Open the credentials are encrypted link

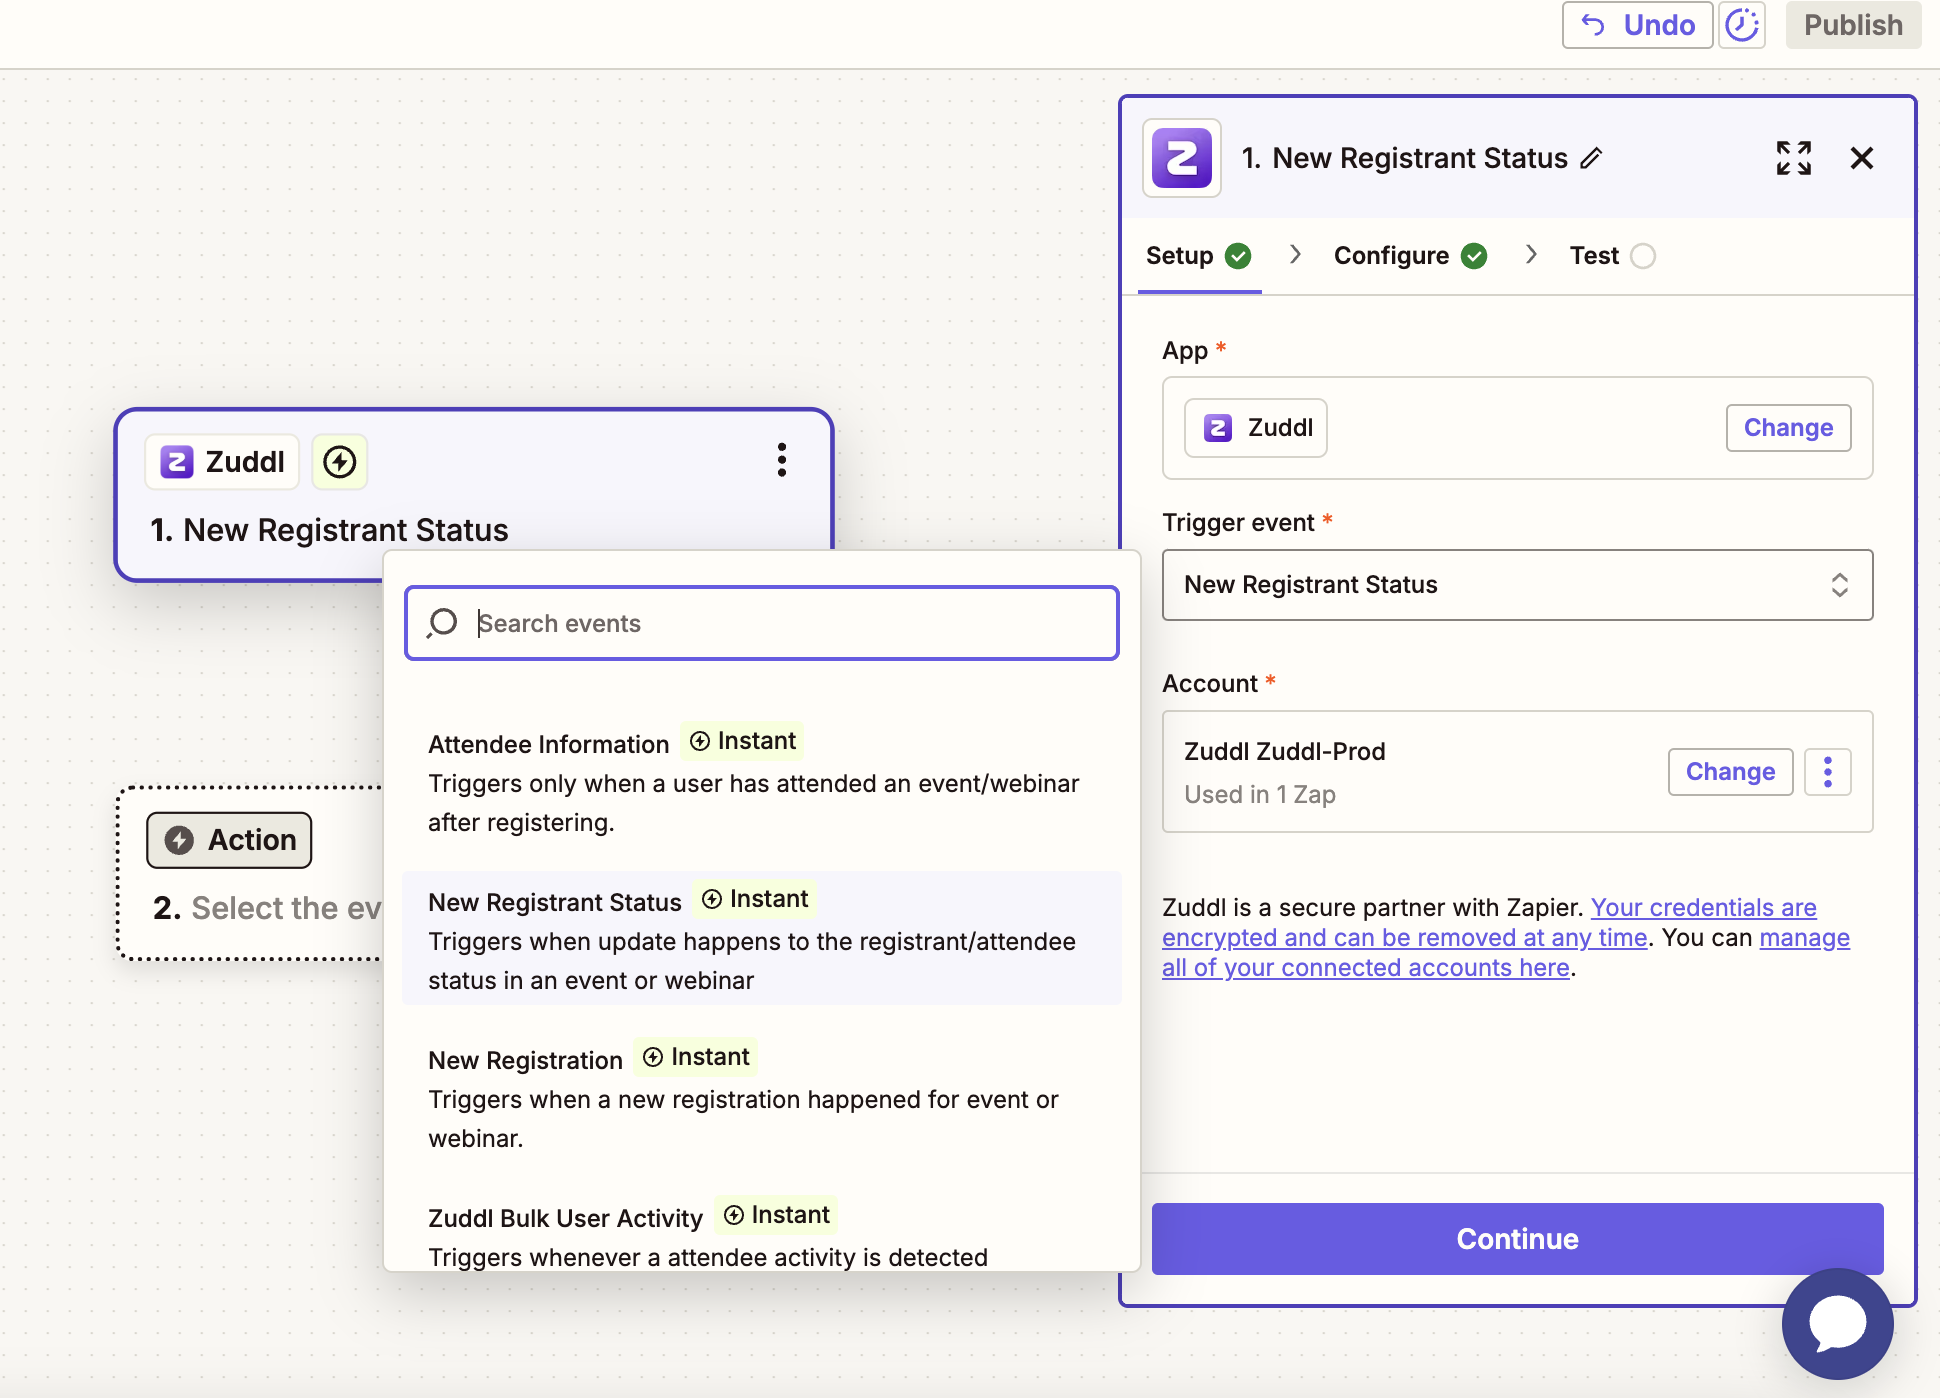tap(1703, 908)
